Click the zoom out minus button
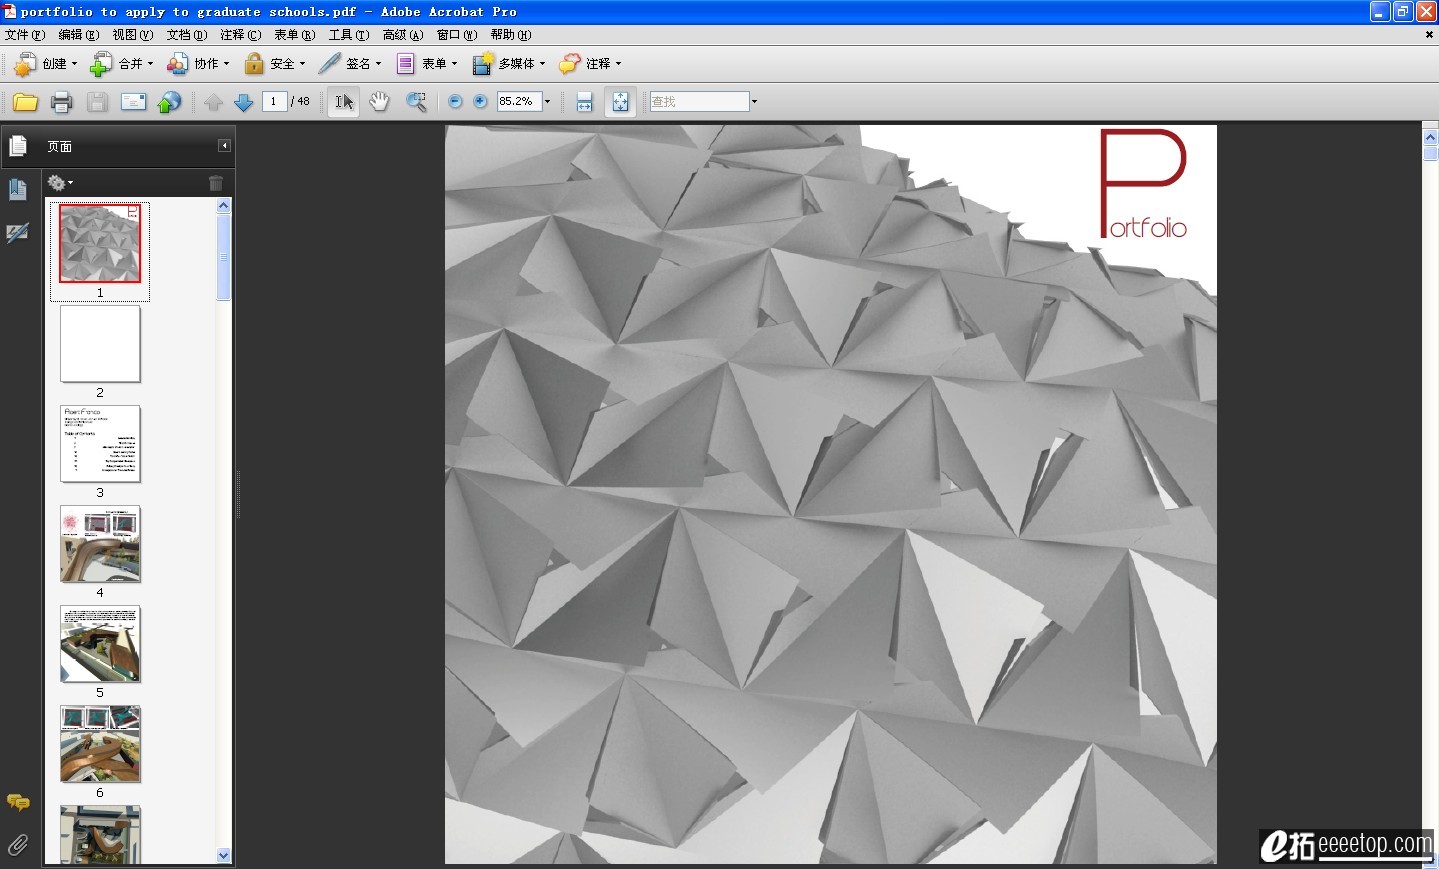This screenshot has height=869, width=1439. pyautogui.click(x=455, y=101)
